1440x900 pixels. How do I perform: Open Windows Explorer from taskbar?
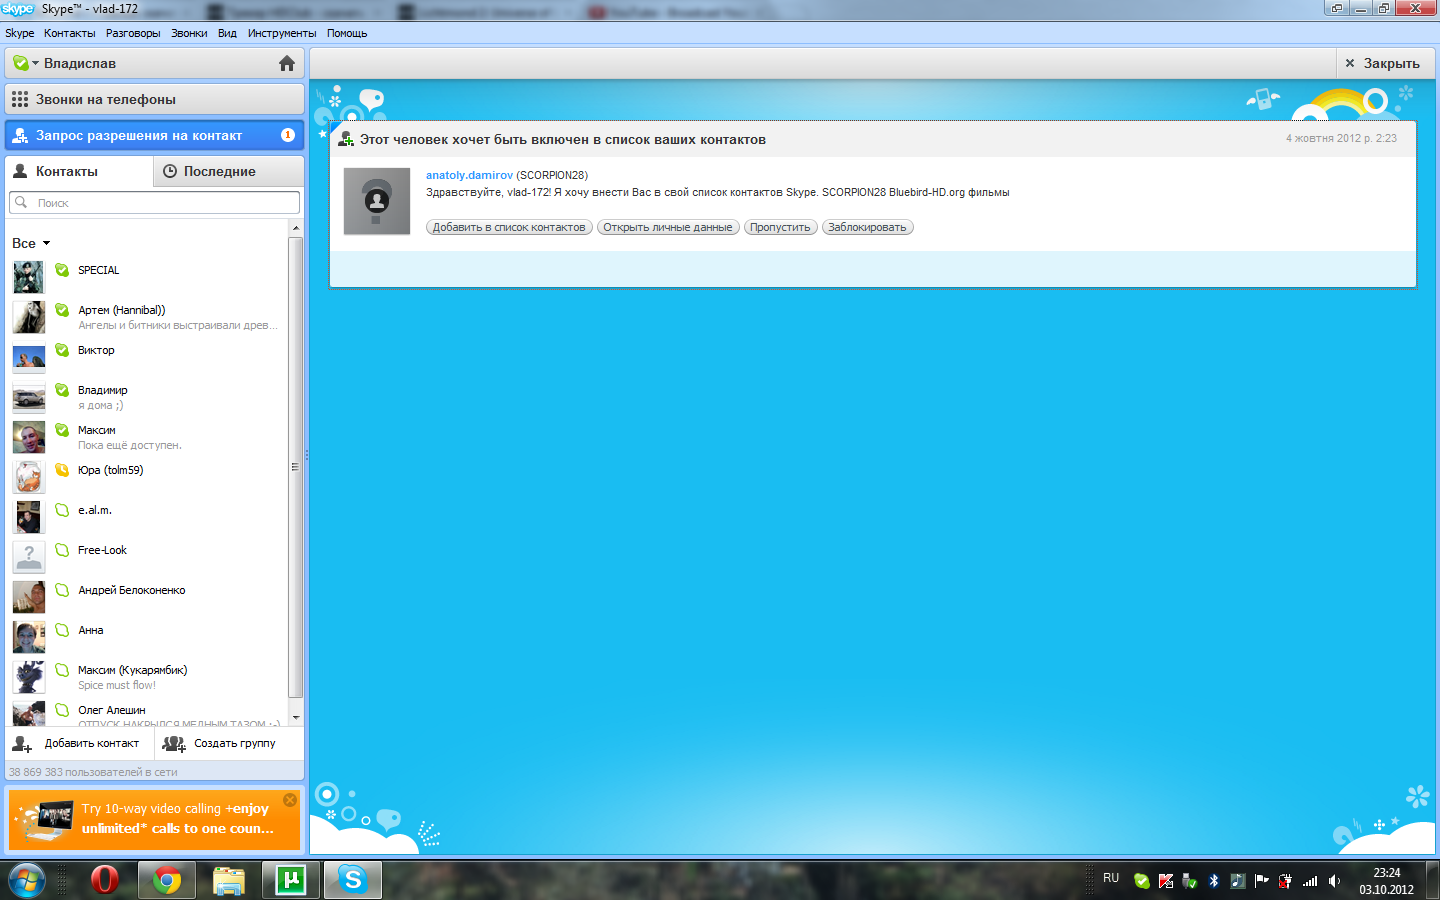[x=228, y=880]
